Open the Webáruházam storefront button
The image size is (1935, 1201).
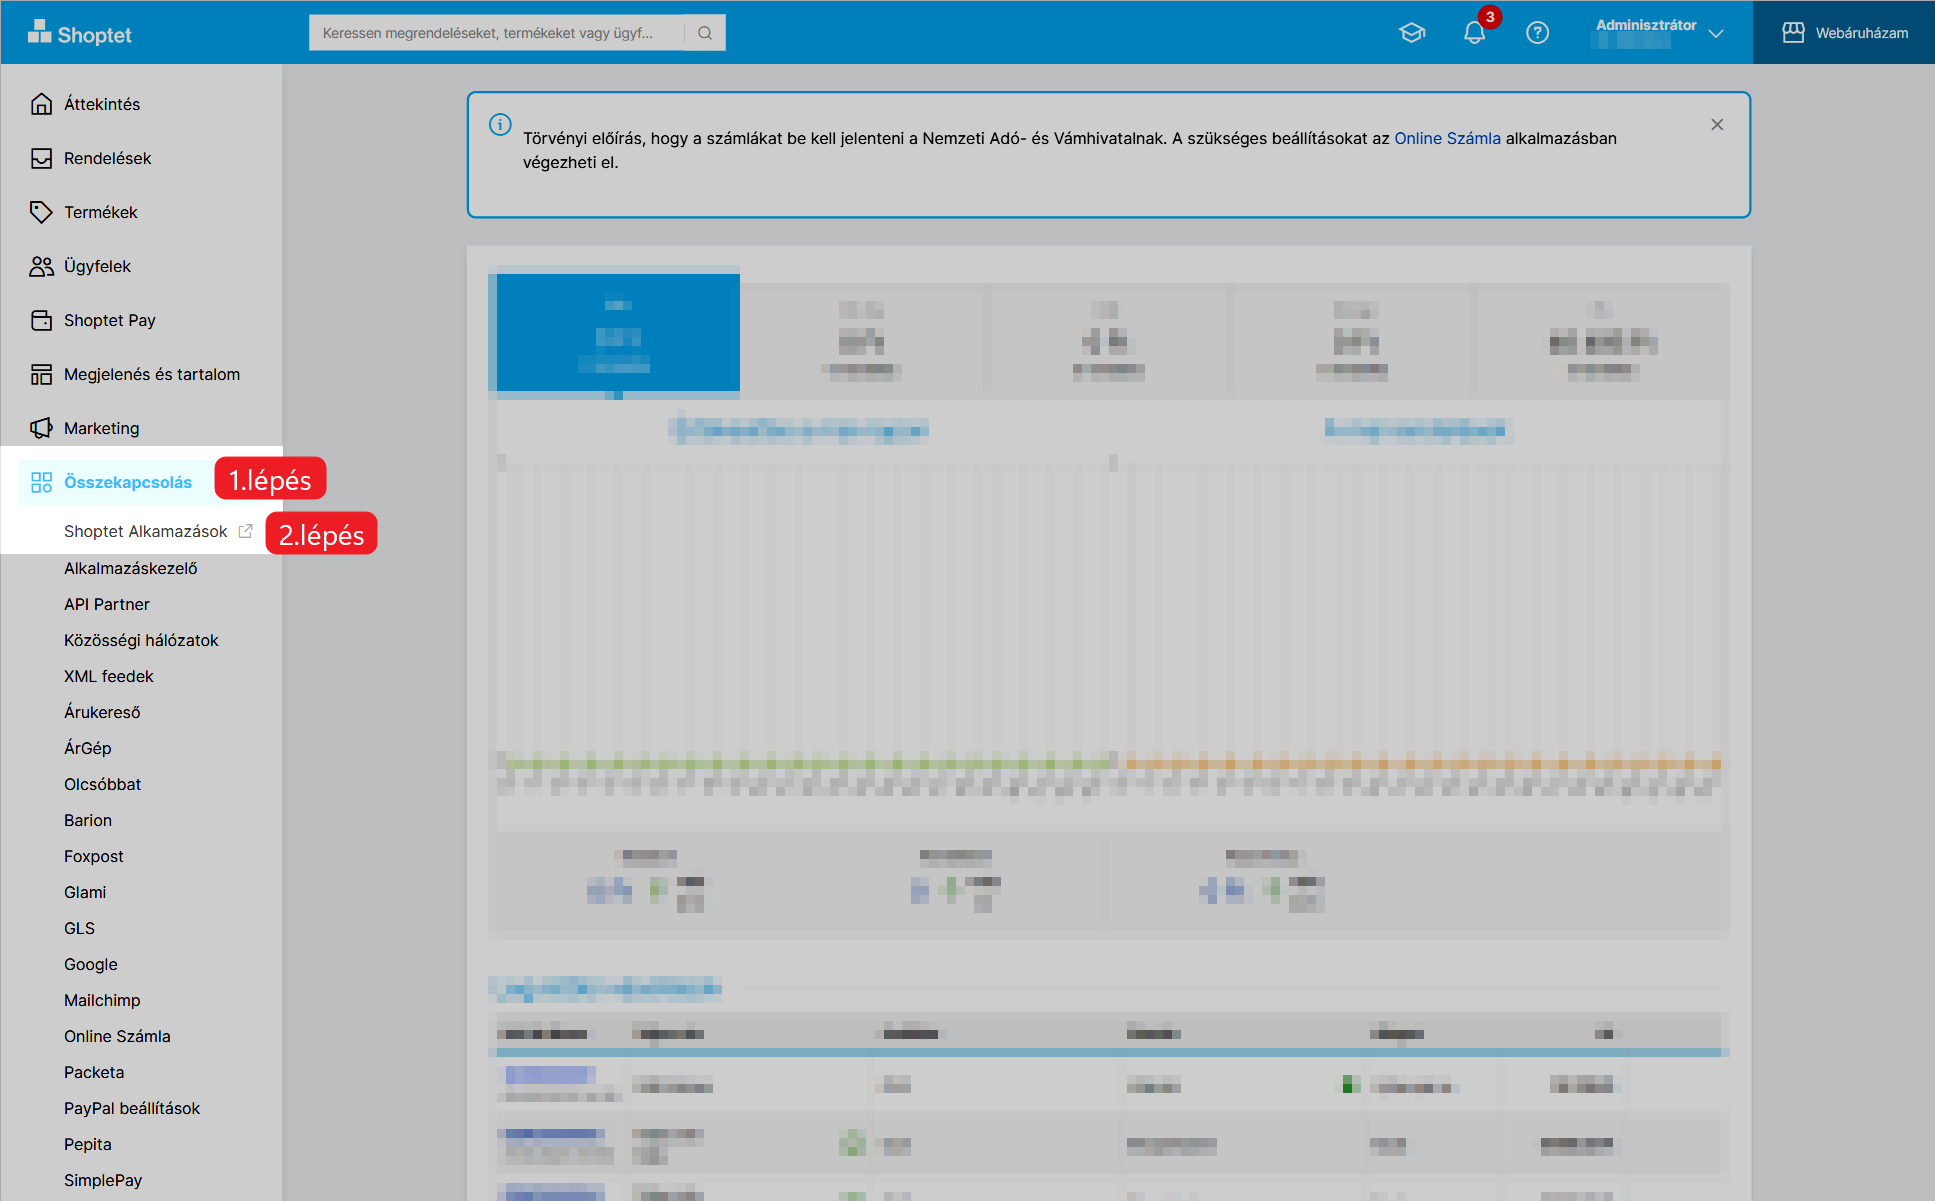[1844, 33]
